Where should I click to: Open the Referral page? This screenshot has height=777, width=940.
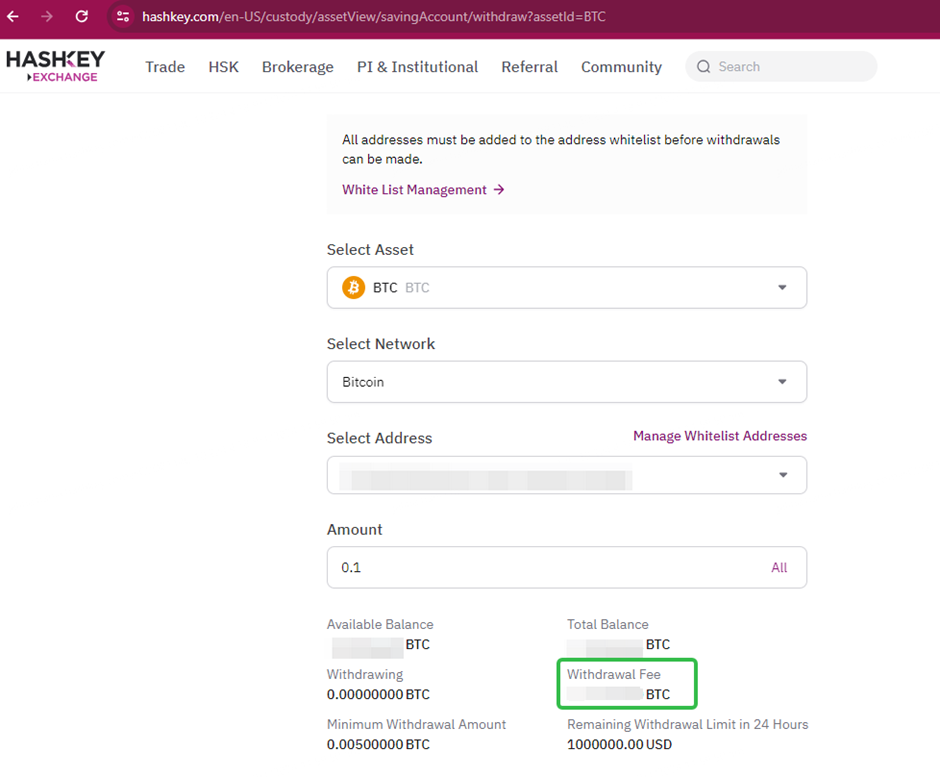529,66
